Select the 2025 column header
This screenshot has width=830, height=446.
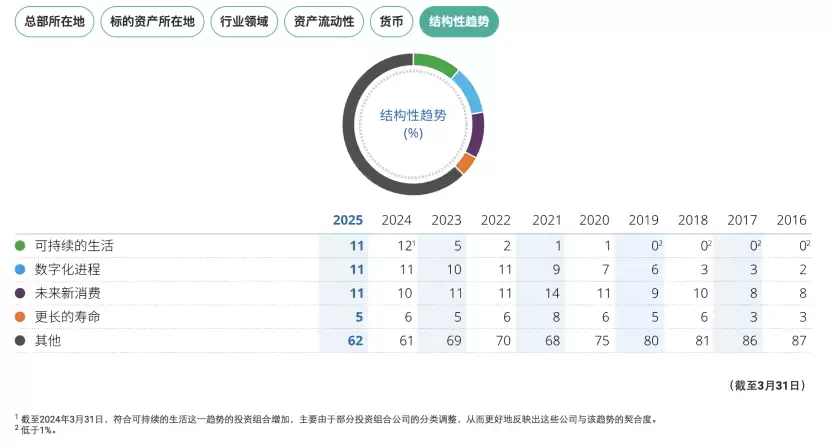point(347,220)
